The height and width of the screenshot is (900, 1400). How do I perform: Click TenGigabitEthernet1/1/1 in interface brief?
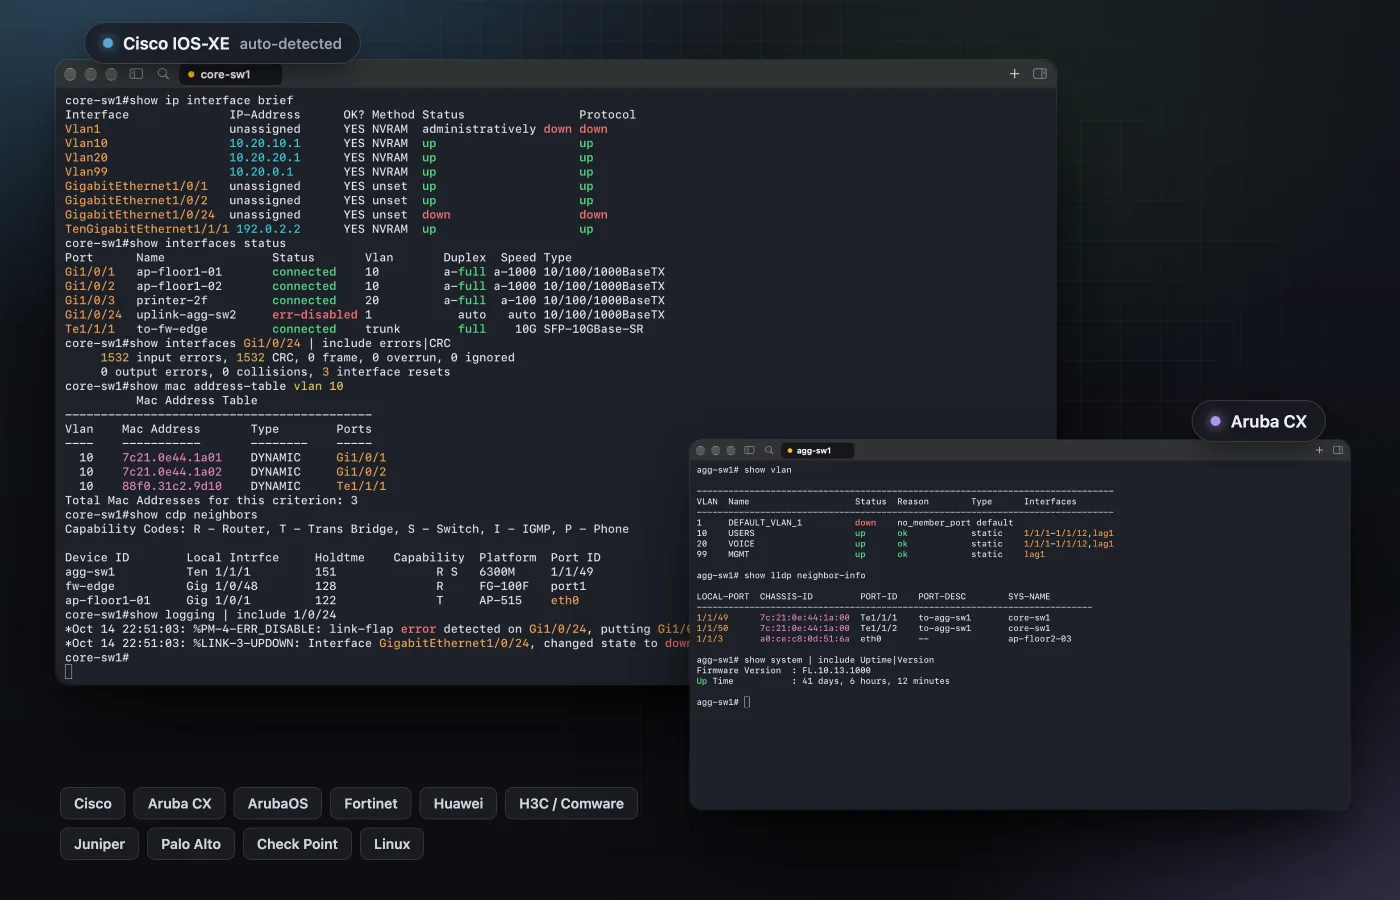(147, 229)
